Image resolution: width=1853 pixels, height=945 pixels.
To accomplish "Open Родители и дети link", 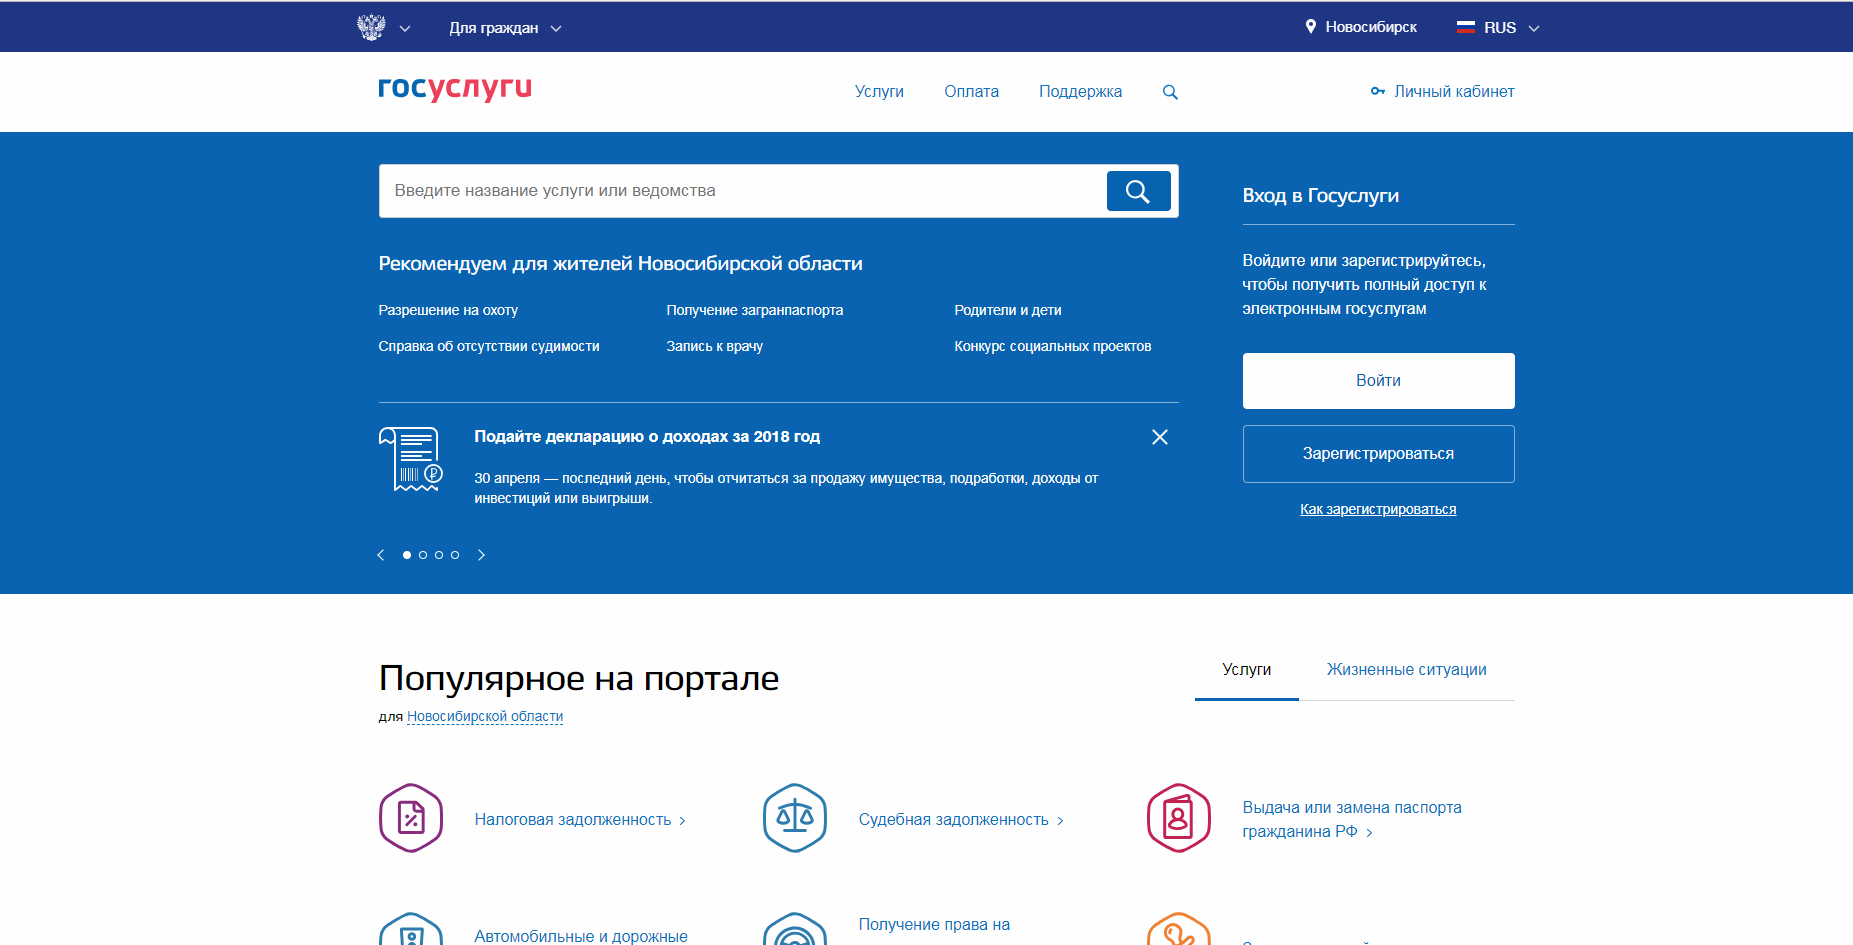I will pos(1008,310).
